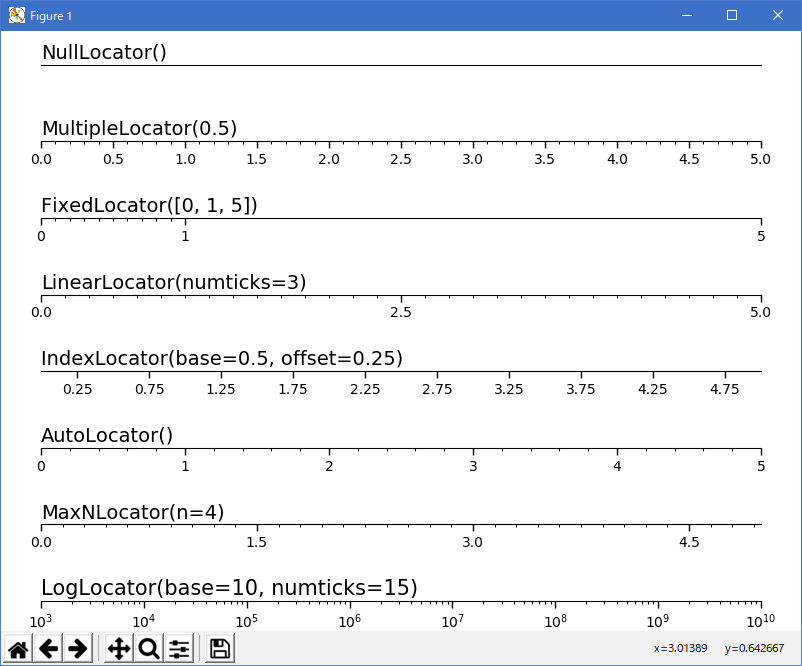Click tick label 2 on AutoLocator axis
Viewport: 802px width, 666px height.
[x=329, y=467]
